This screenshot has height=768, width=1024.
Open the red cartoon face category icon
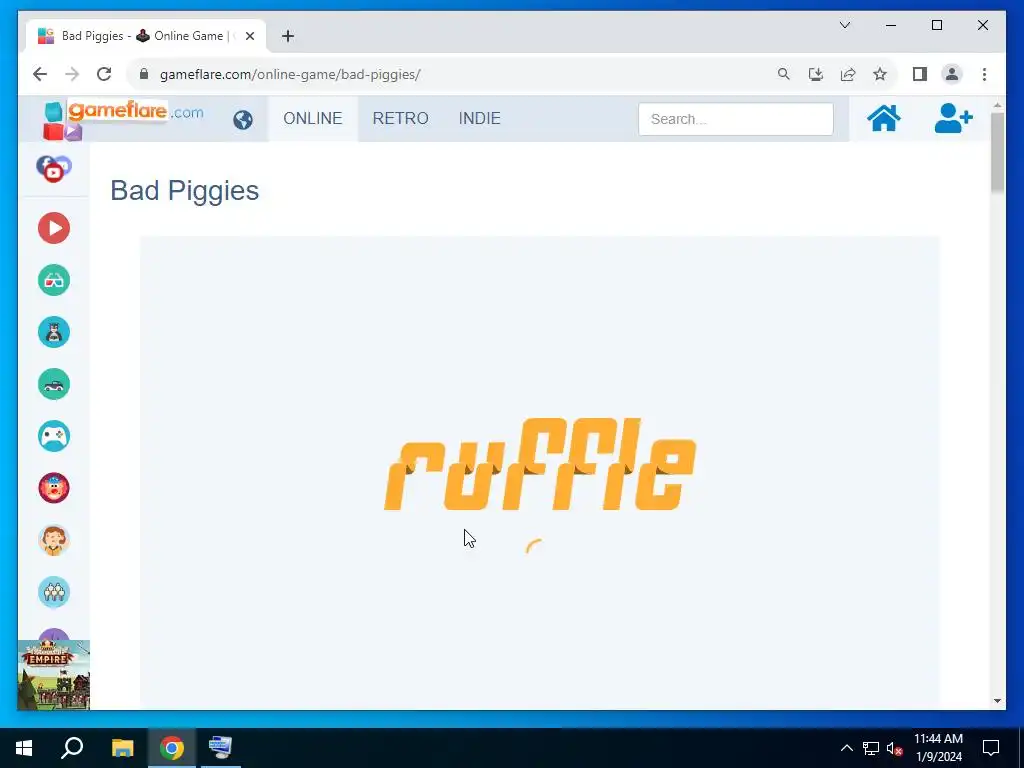(54, 488)
